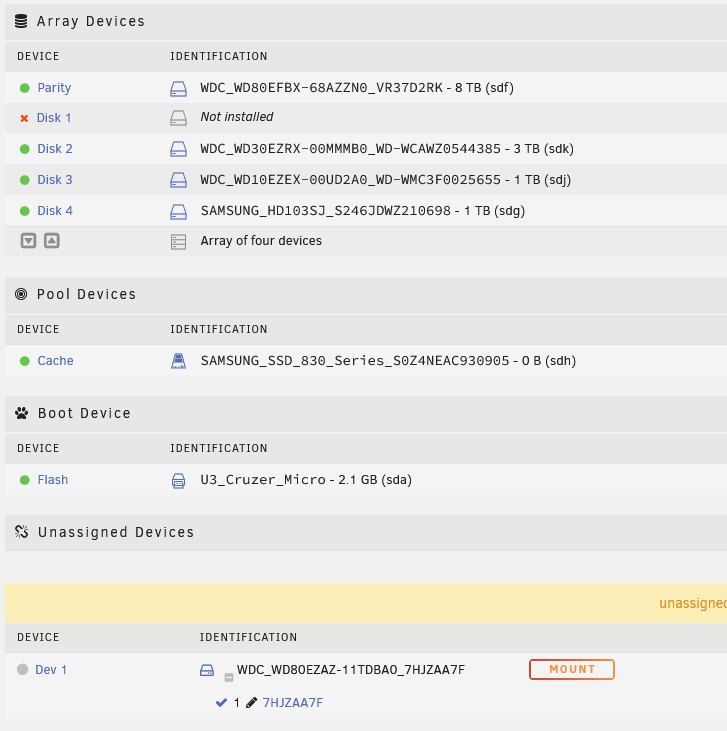727x731 pixels.
Task: Open the Disk 2 device link
Action: coord(55,149)
